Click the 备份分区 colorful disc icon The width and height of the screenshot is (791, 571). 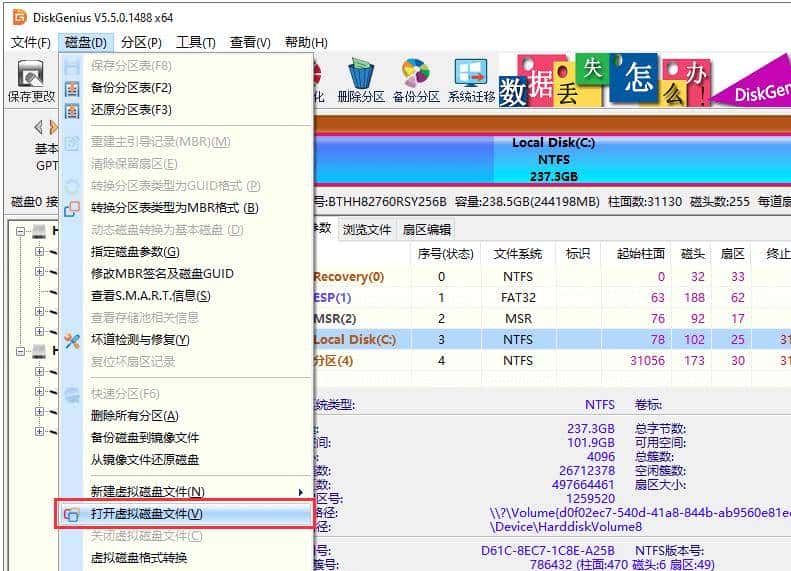click(x=416, y=73)
